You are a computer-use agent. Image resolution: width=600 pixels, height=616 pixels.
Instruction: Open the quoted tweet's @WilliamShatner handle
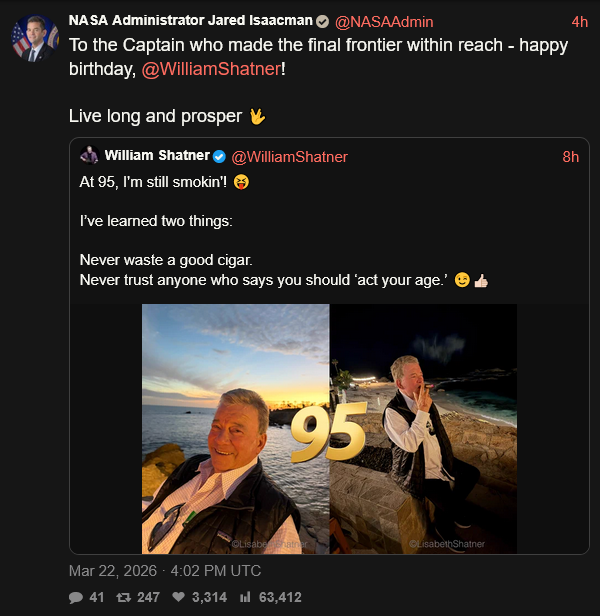click(x=289, y=157)
